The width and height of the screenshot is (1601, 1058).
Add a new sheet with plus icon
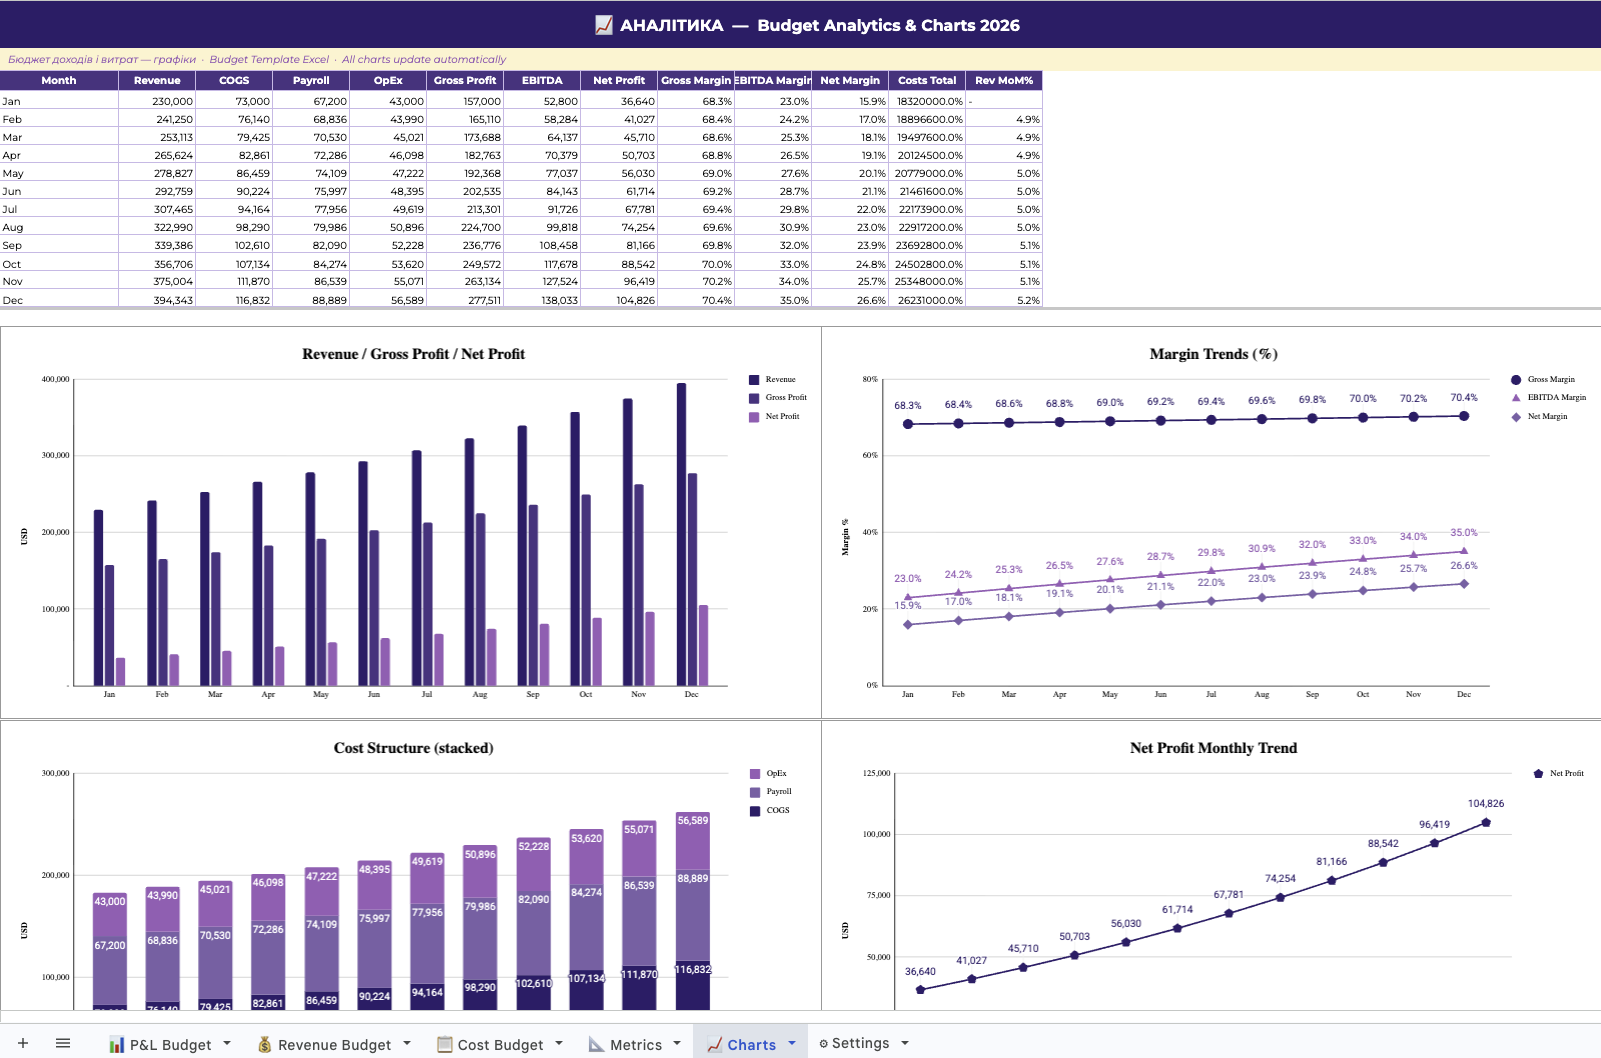[23, 1043]
